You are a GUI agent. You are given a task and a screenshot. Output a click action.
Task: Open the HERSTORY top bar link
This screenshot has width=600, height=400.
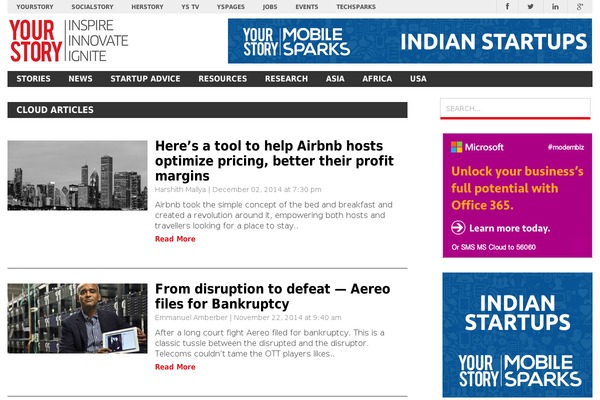(147, 7)
